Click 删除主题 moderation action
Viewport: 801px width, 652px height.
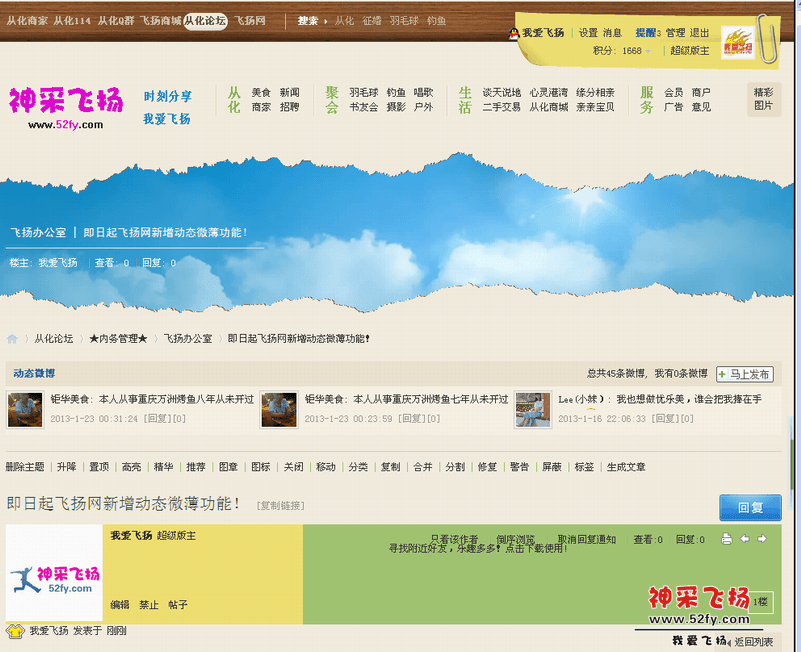[25, 467]
